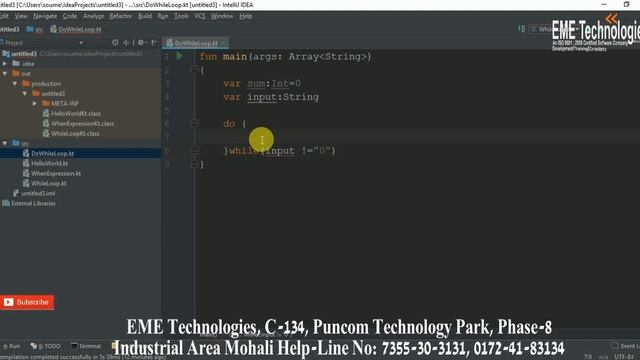The width and height of the screenshot is (640, 360).
Task: Select WhileLoop.kt in the project tree
Action: pos(49,183)
